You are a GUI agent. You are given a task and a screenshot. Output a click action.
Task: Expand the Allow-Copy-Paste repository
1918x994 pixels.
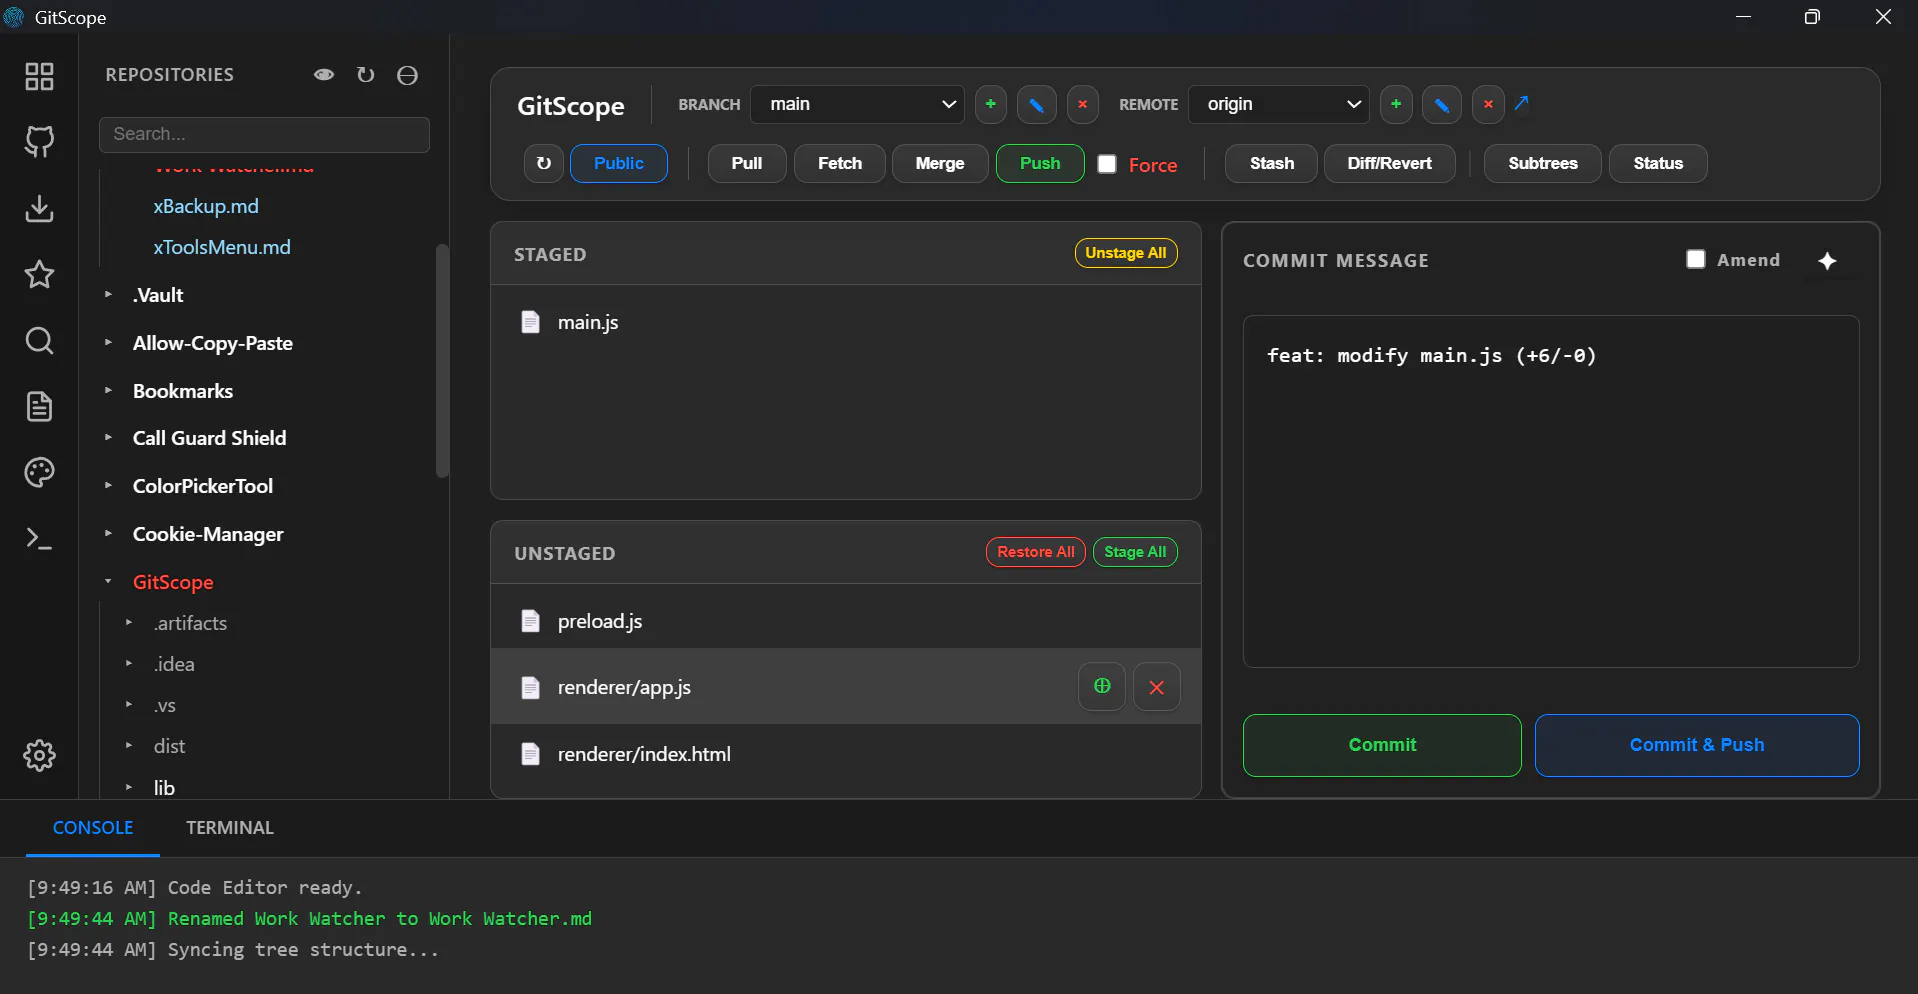point(108,342)
